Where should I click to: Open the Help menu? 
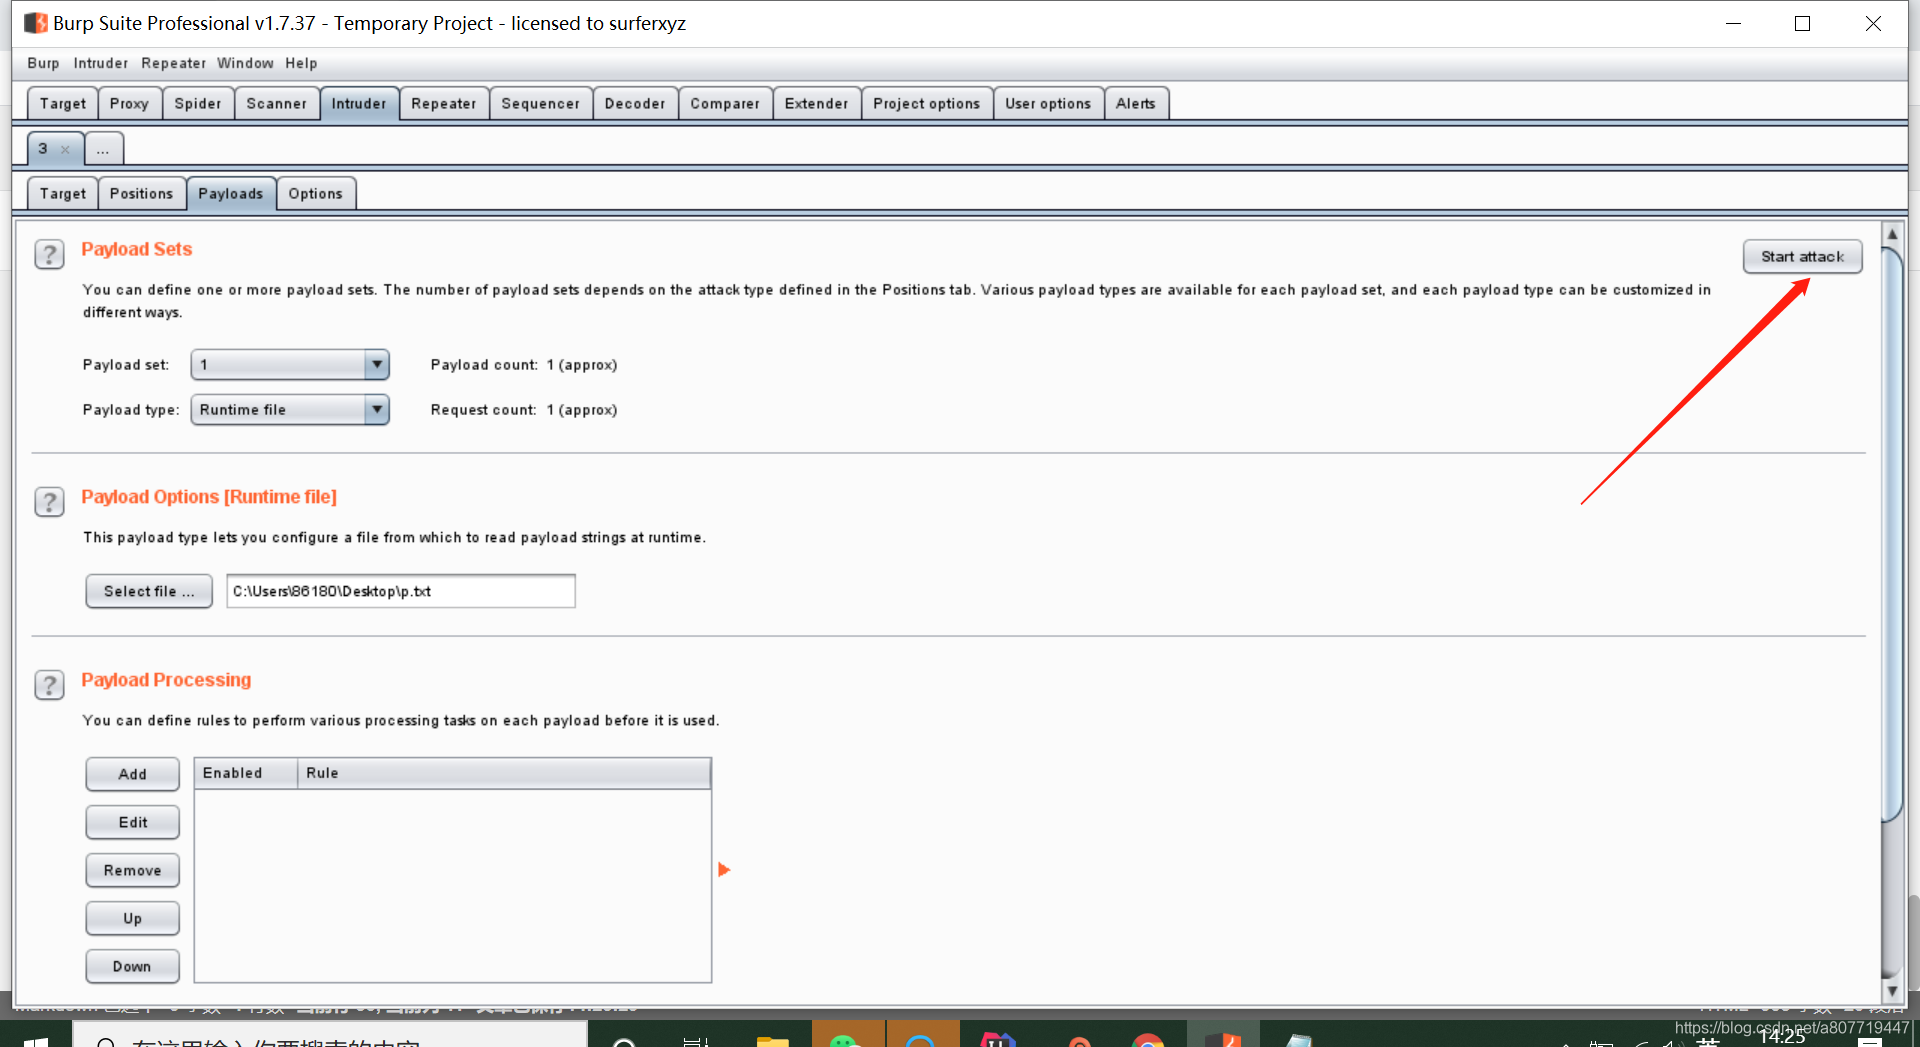[301, 63]
